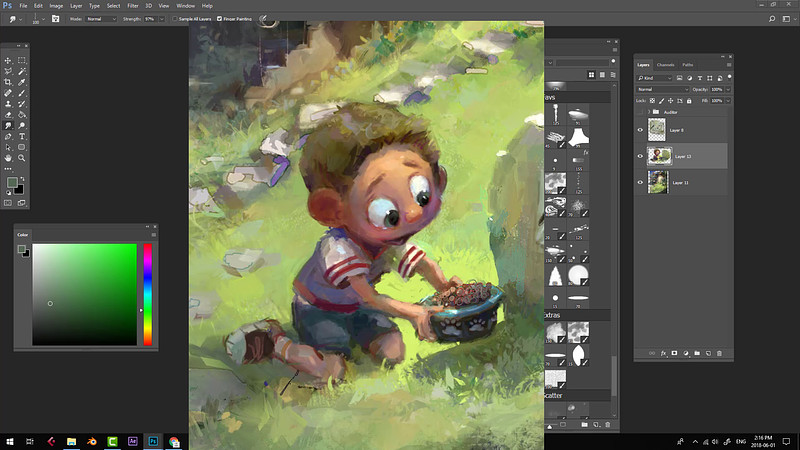This screenshot has height=450, width=800.
Task: Select the Clone Stamp tool
Action: (8, 104)
